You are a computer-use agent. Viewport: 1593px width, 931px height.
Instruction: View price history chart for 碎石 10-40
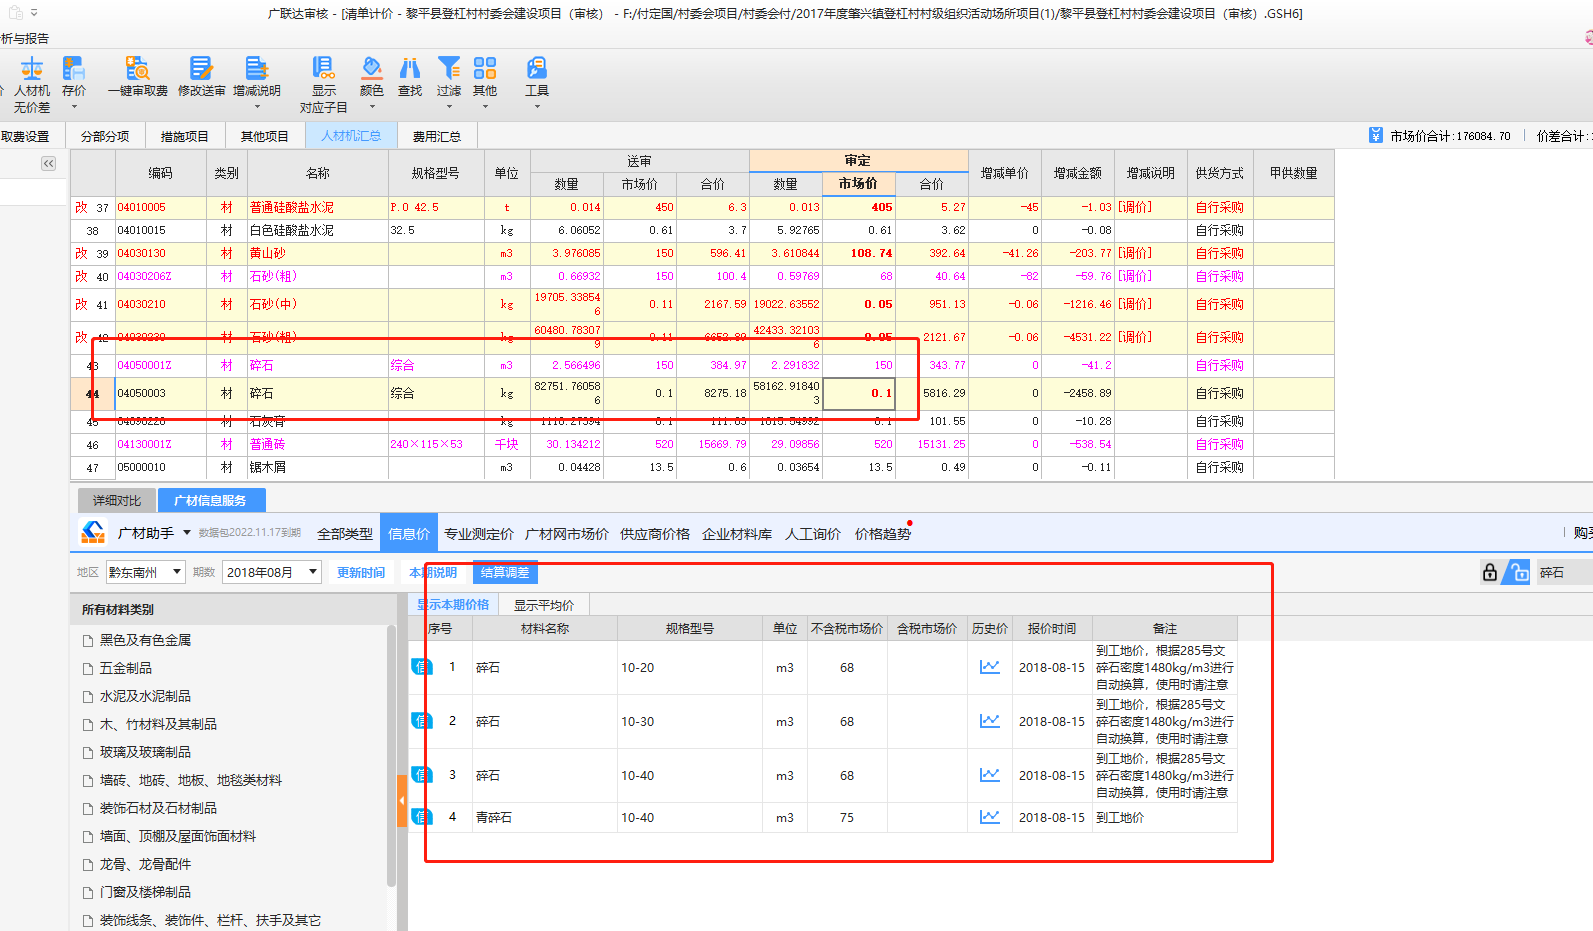pos(989,775)
